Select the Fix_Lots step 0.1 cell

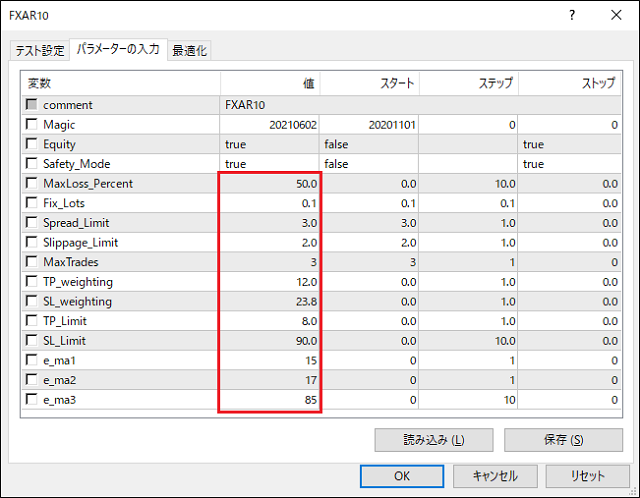pyautogui.click(x=469, y=203)
